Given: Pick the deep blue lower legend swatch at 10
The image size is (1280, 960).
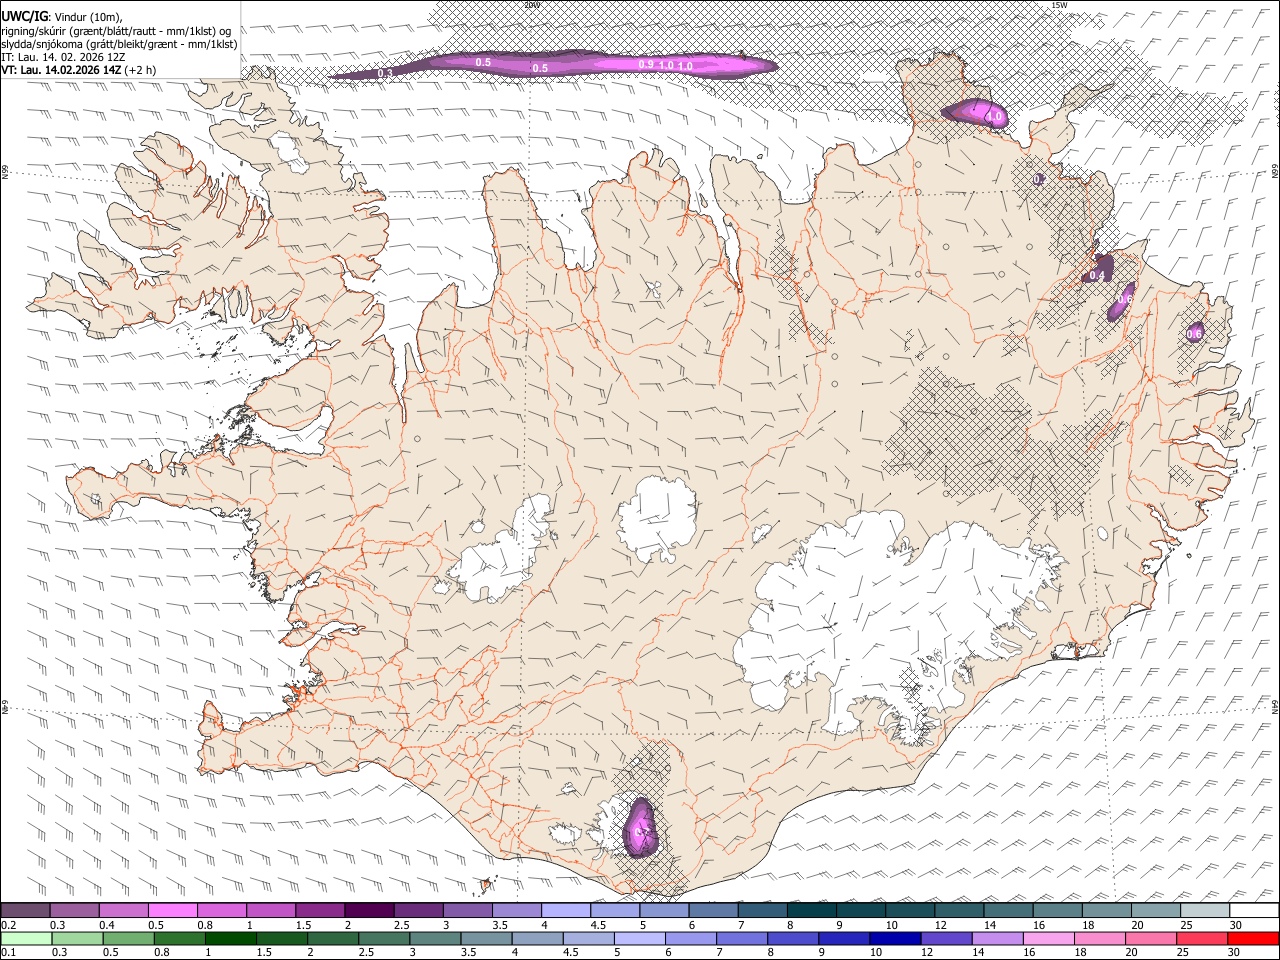Looking at the screenshot, I should (x=895, y=938).
